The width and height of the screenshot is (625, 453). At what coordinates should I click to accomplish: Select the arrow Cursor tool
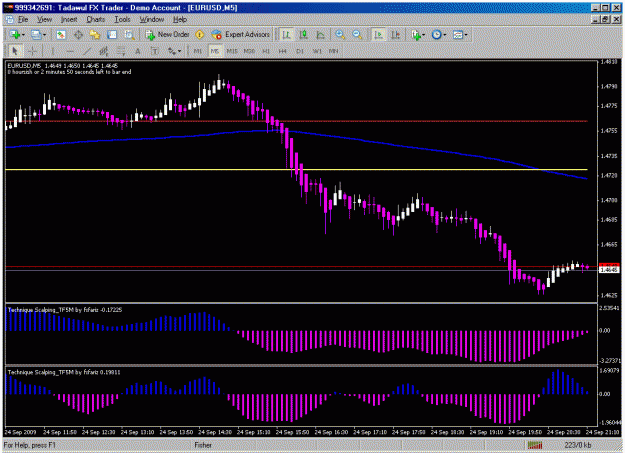(x=15, y=51)
